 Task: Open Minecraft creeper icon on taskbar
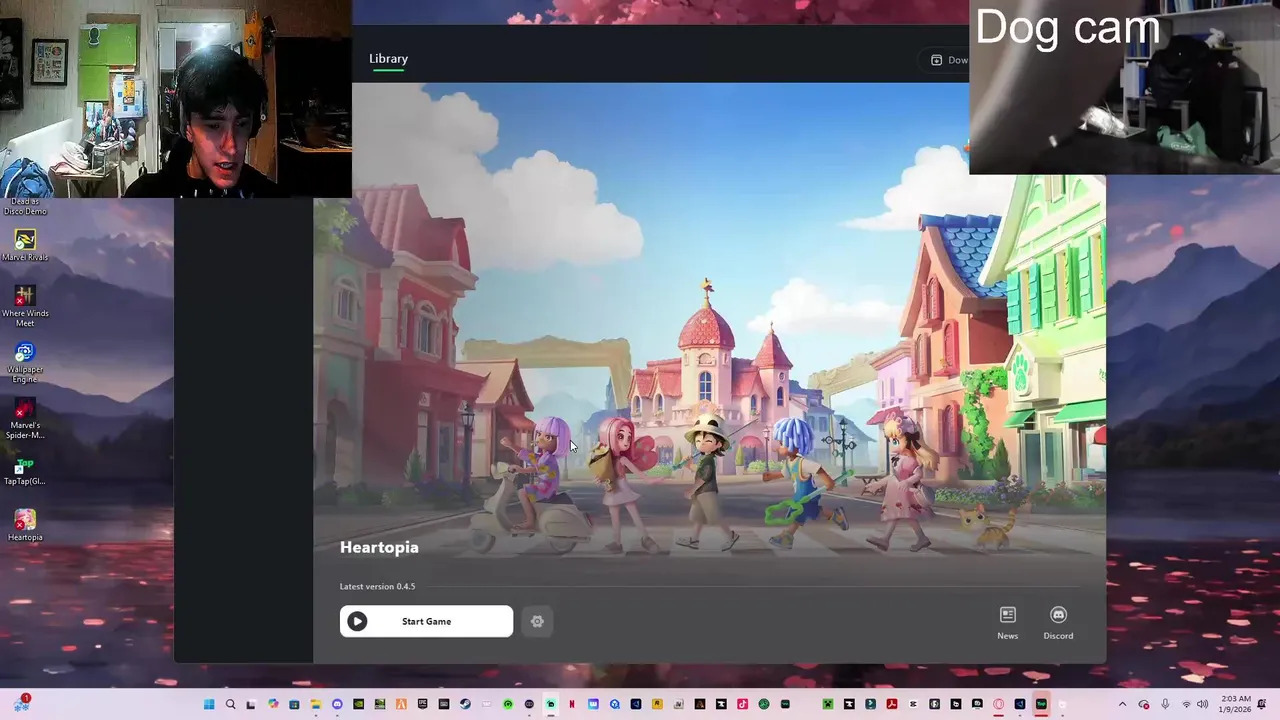coord(828,704)
